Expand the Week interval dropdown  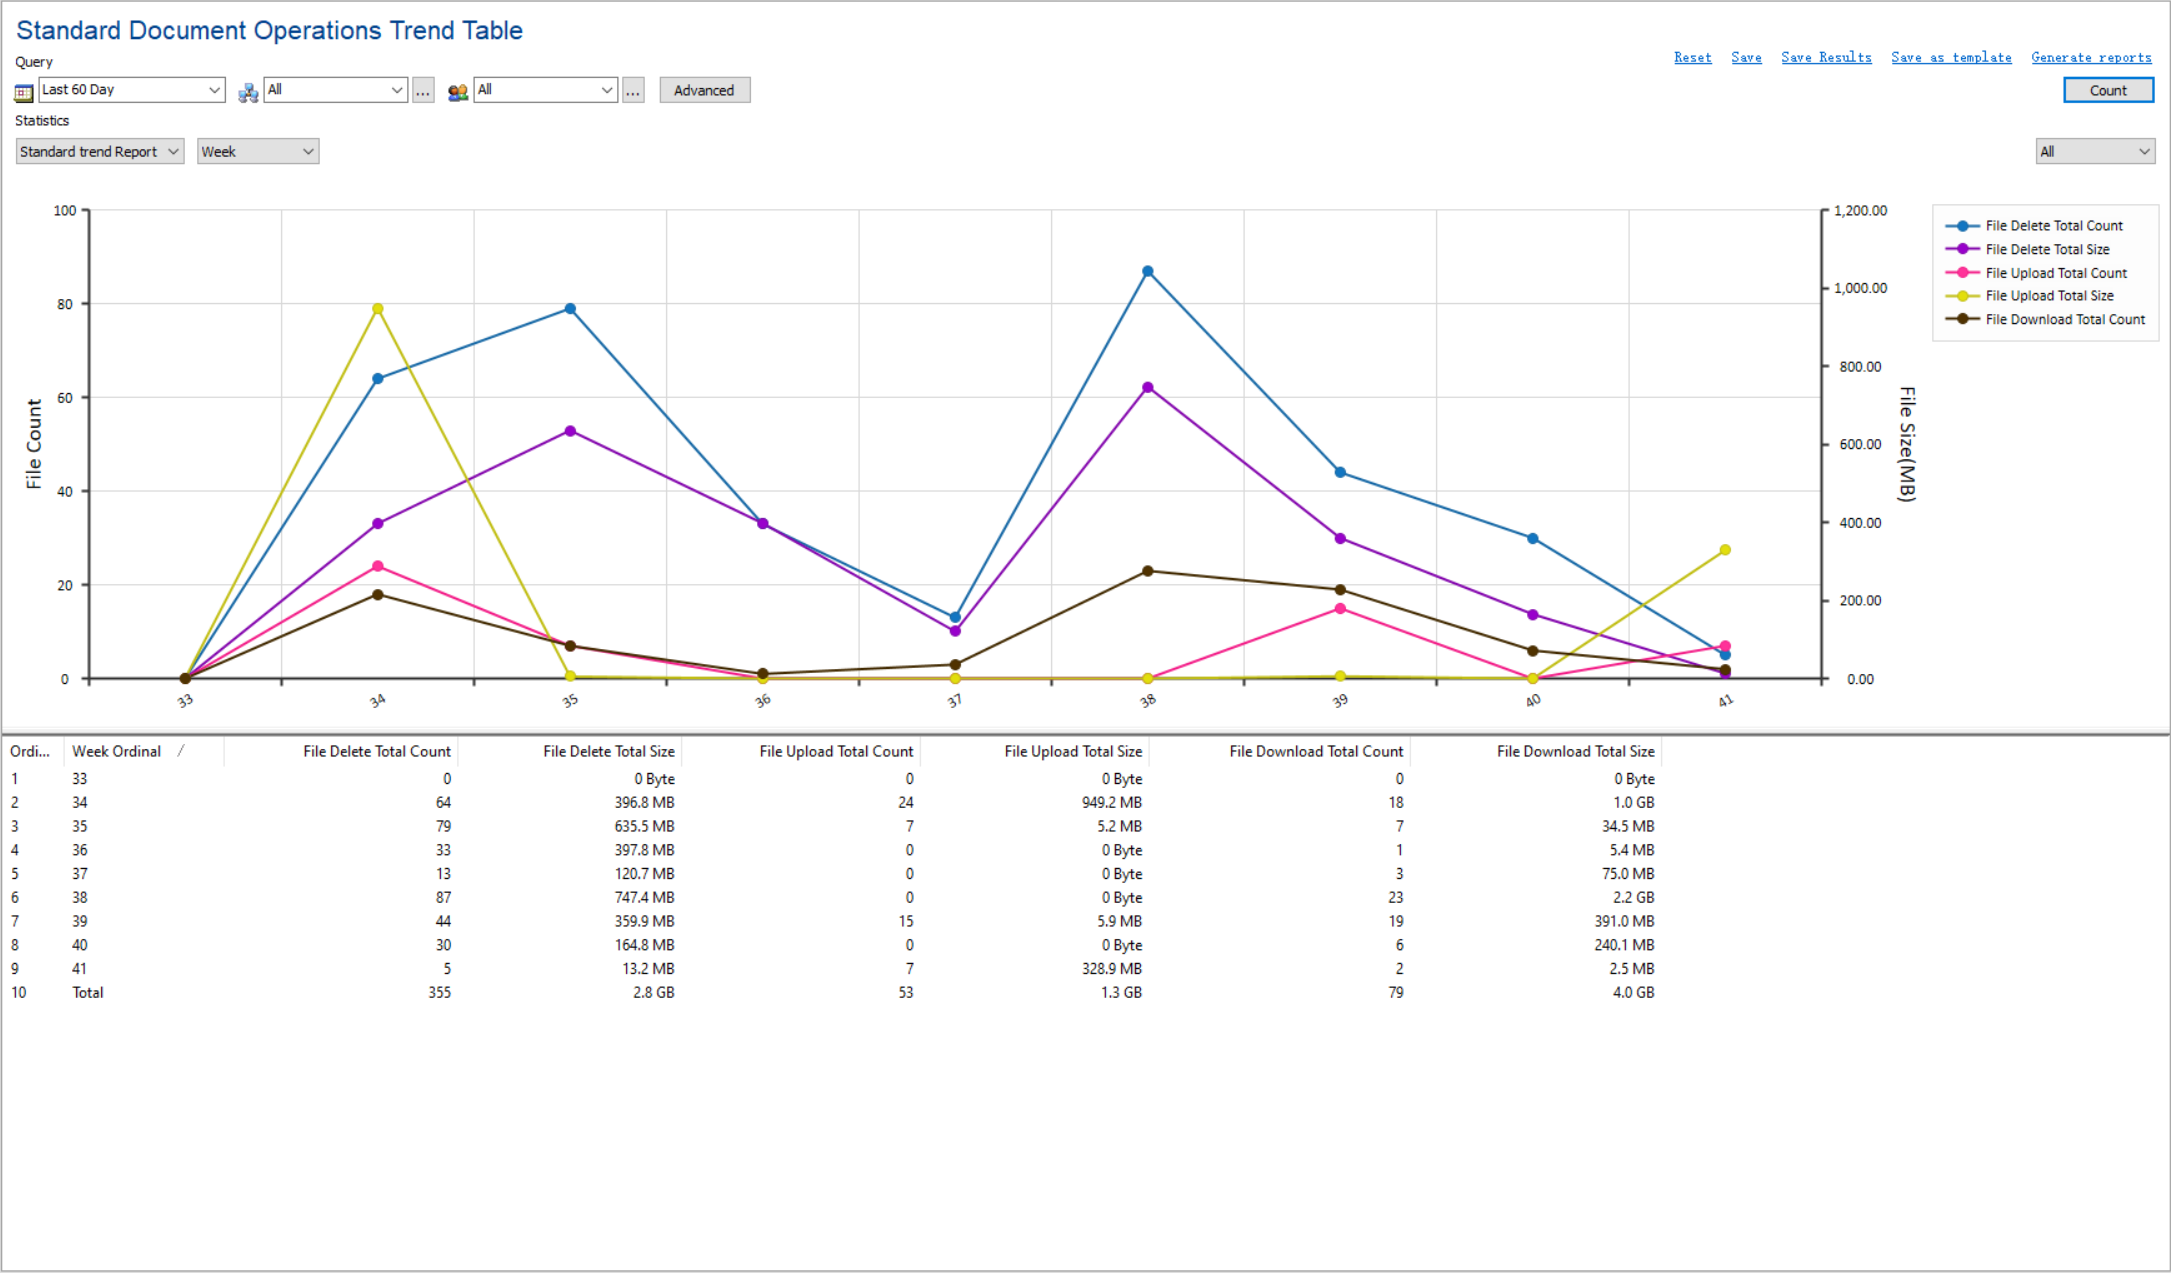pos(257,152)
